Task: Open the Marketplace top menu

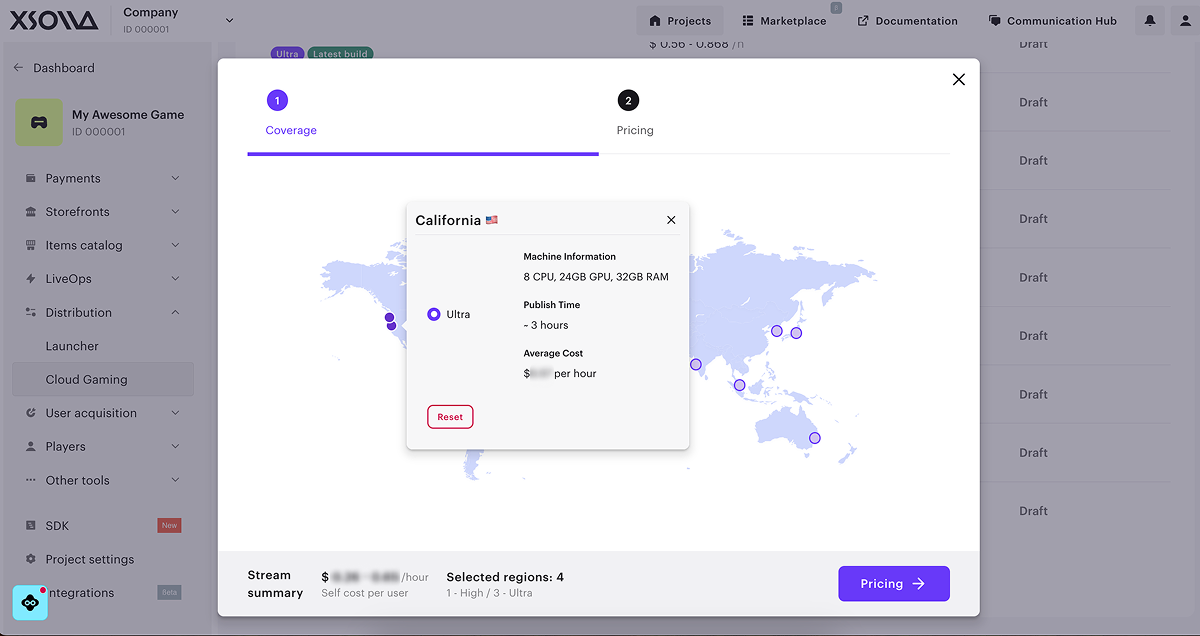Action: [784, 21]
